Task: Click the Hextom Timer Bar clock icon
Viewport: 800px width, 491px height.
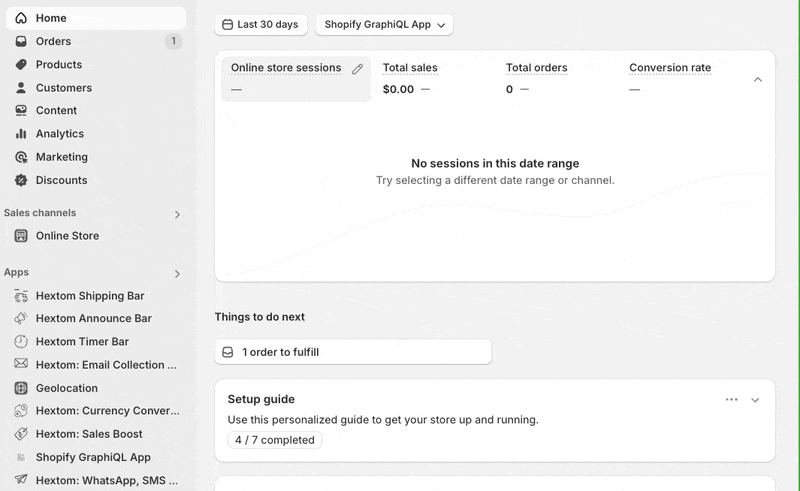Action: coord(21,341)
